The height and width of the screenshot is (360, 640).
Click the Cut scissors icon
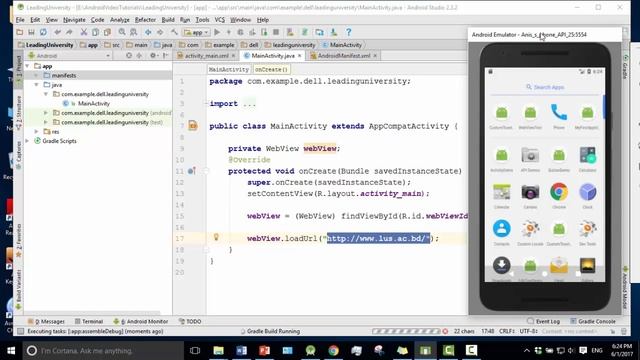click(x=84, y=32)
